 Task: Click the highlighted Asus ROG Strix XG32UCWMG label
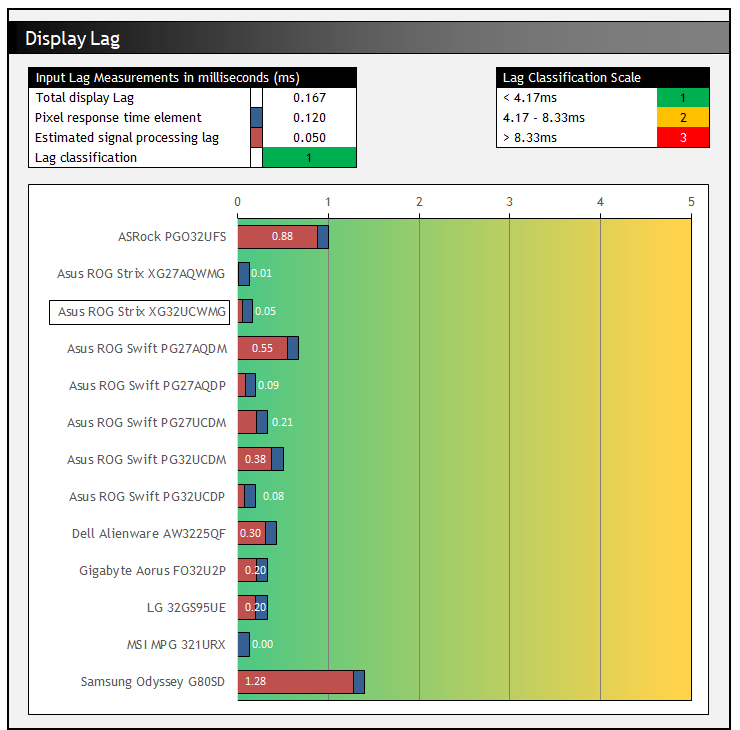[x=140, y=312]
